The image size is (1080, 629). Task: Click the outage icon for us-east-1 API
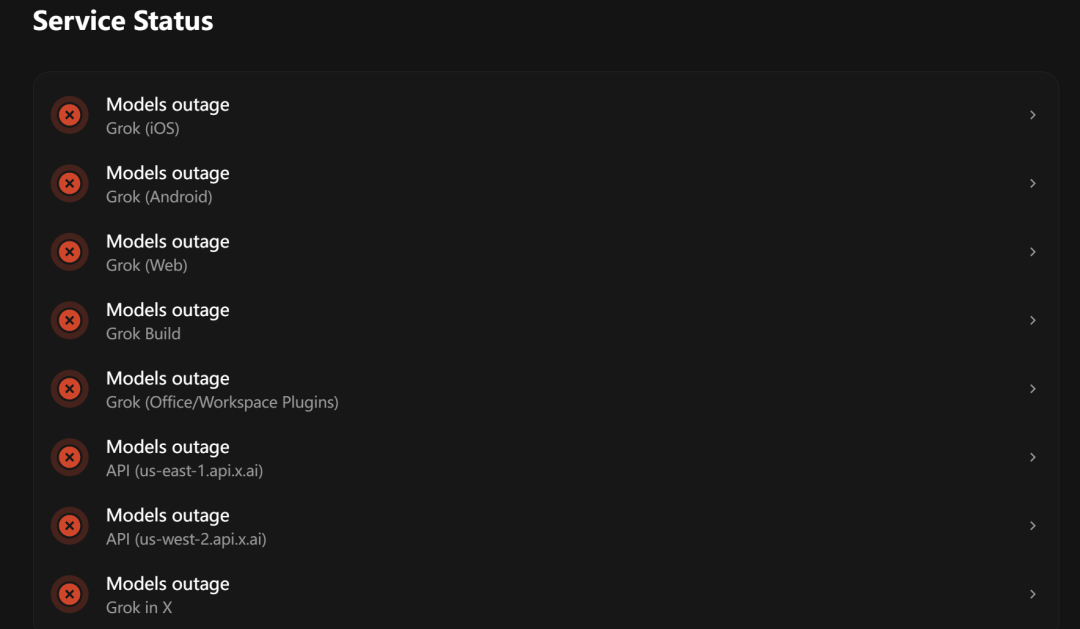click(x=70, y=457)
